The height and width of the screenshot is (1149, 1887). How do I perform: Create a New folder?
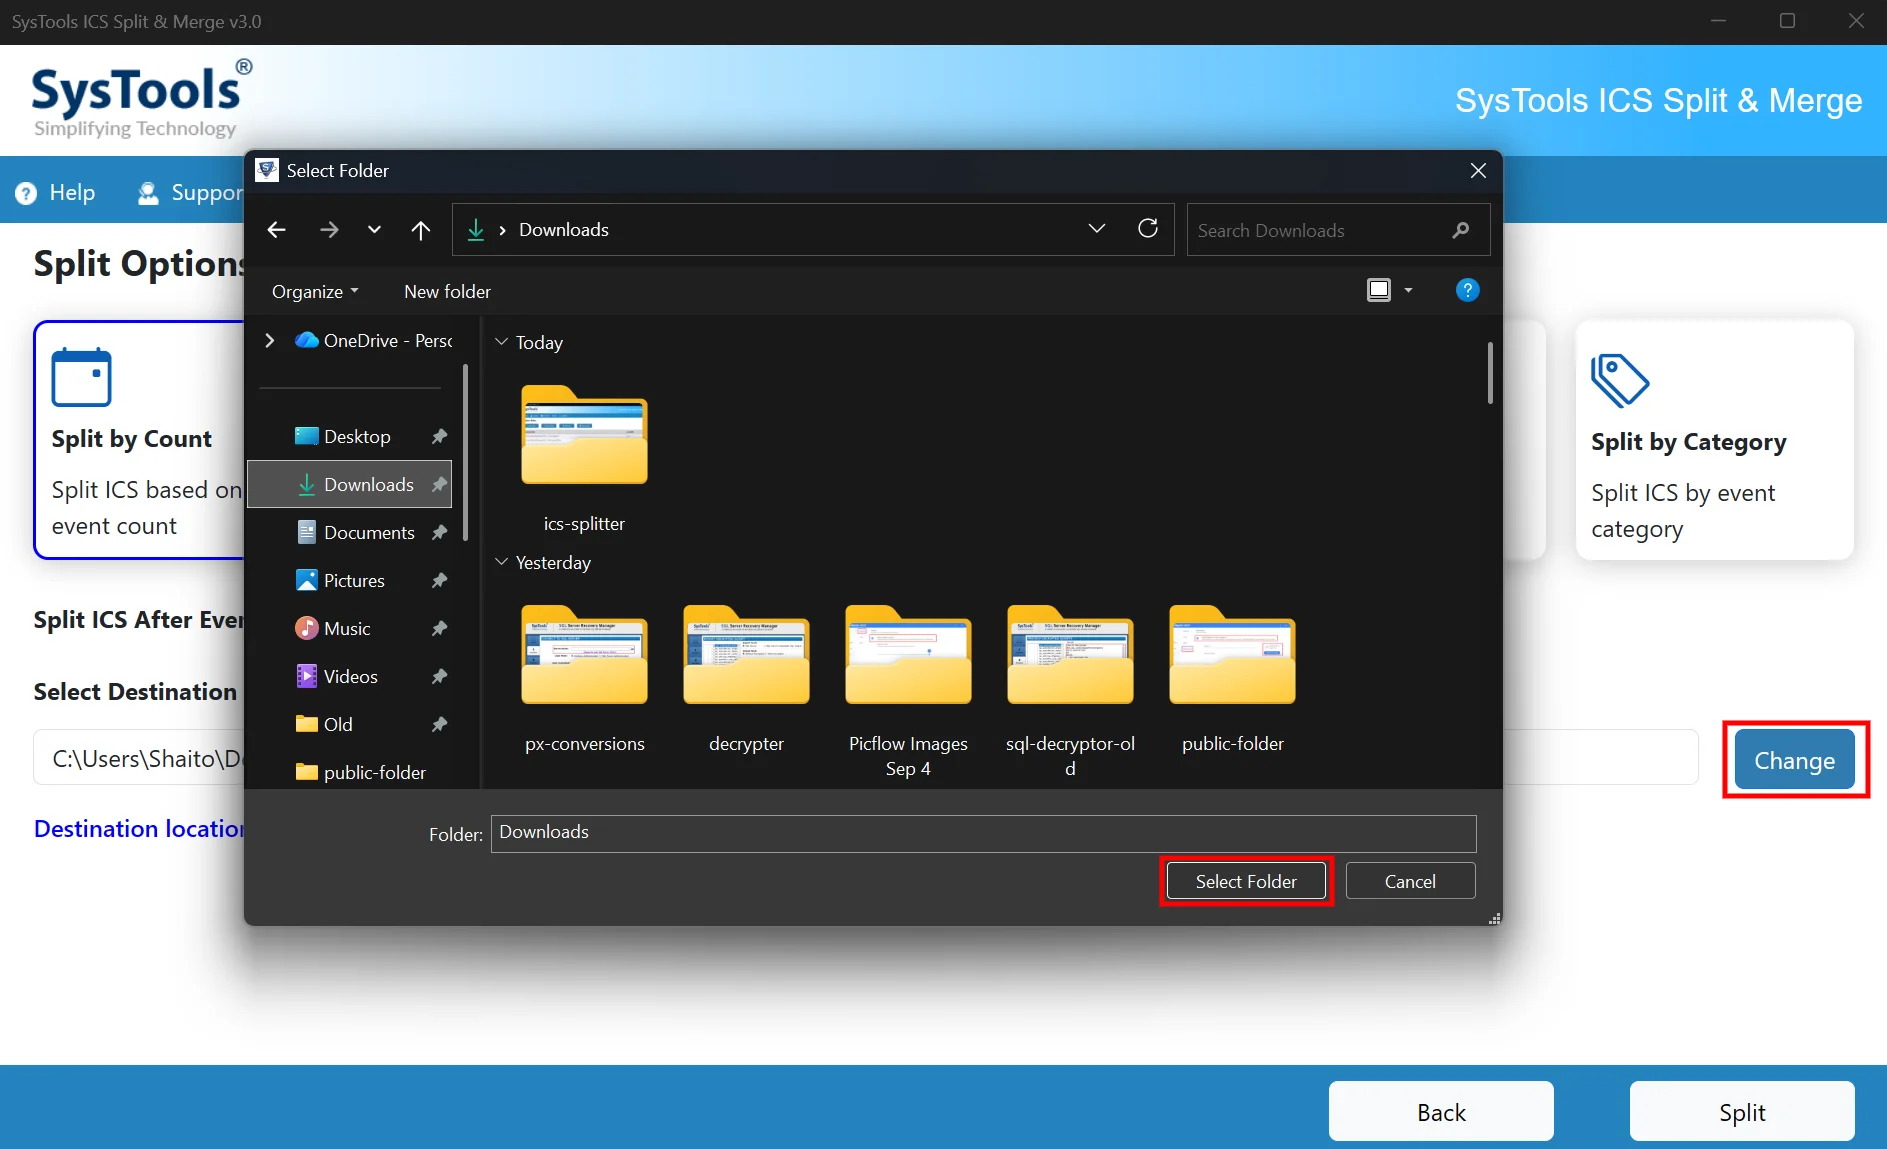pyautogui.click(x=447, y=291)
